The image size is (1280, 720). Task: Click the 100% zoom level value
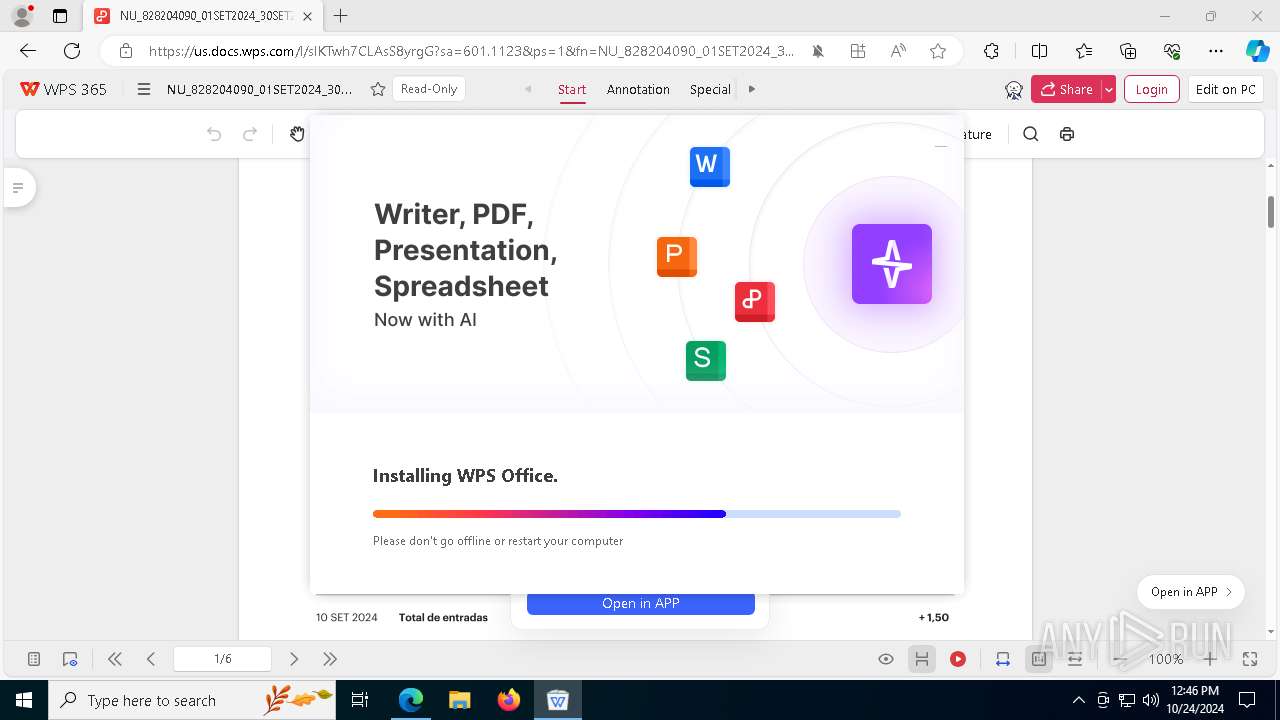[x=1165, y=659]
